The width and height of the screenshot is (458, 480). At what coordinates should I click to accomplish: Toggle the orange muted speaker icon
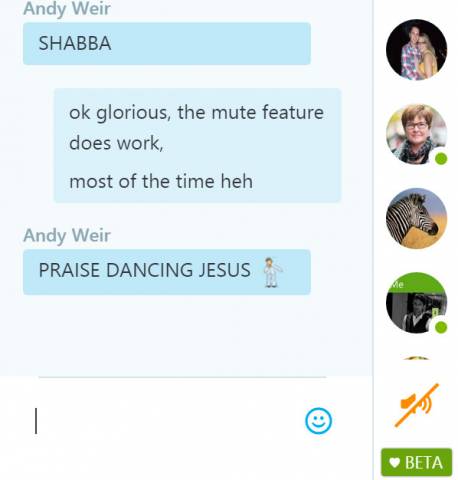click(x=417, y=405)
